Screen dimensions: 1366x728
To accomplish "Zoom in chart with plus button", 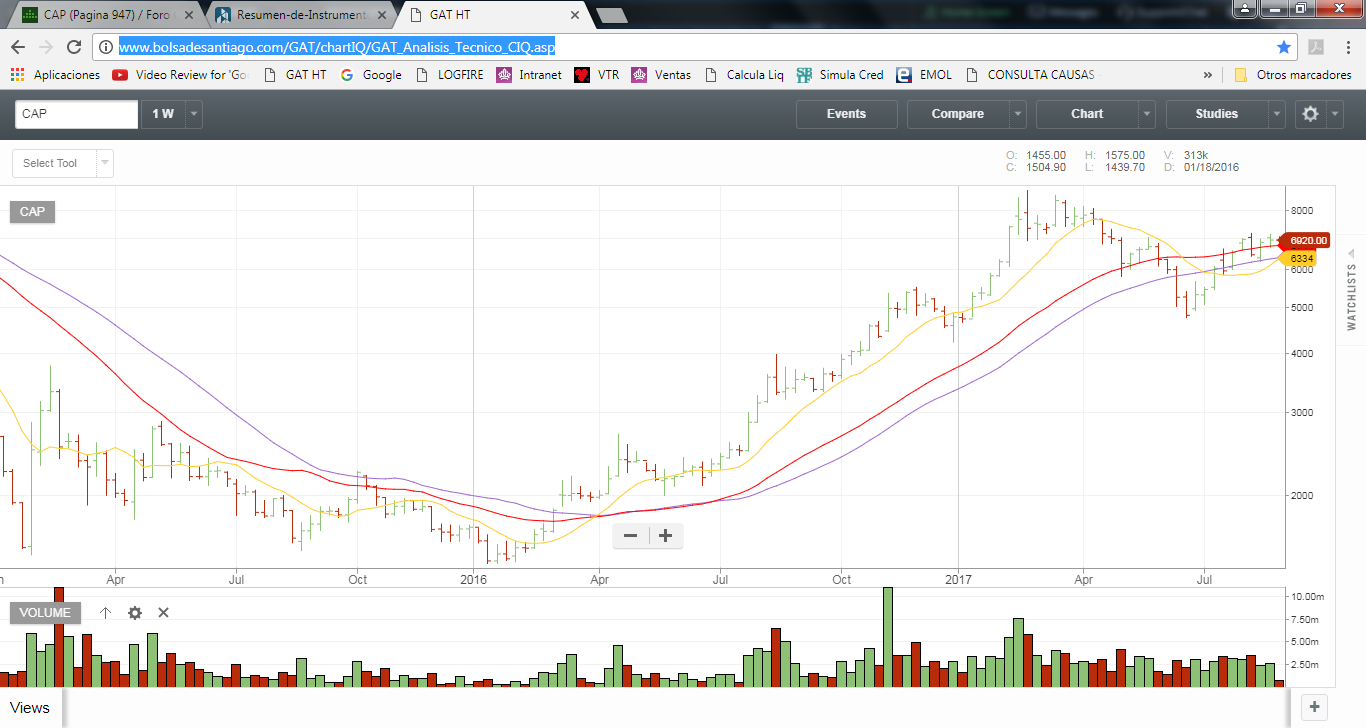I will (665, 536).
